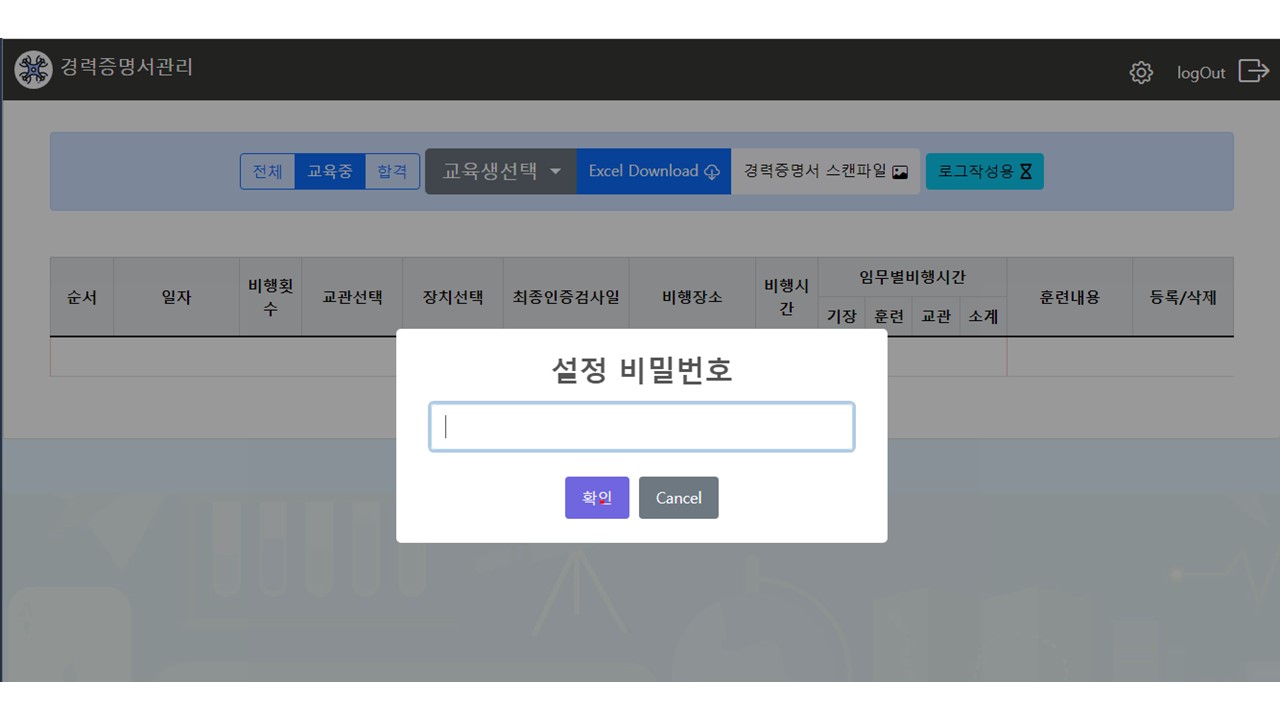Confirm password with the 확인 button
The image size is (1280, 720).
coord(597,497)
